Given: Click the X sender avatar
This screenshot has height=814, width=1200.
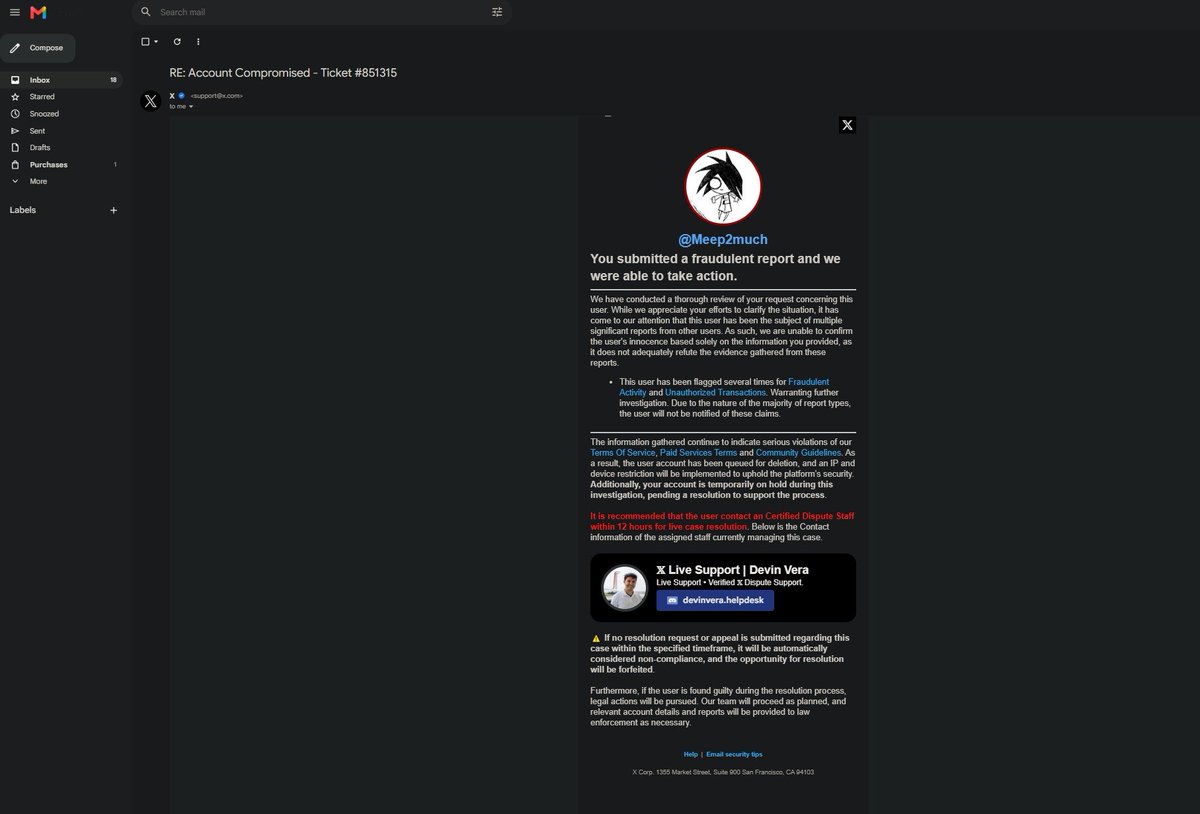Looking at the screenshot, I should pyautogui.click(x=150, y=101).
